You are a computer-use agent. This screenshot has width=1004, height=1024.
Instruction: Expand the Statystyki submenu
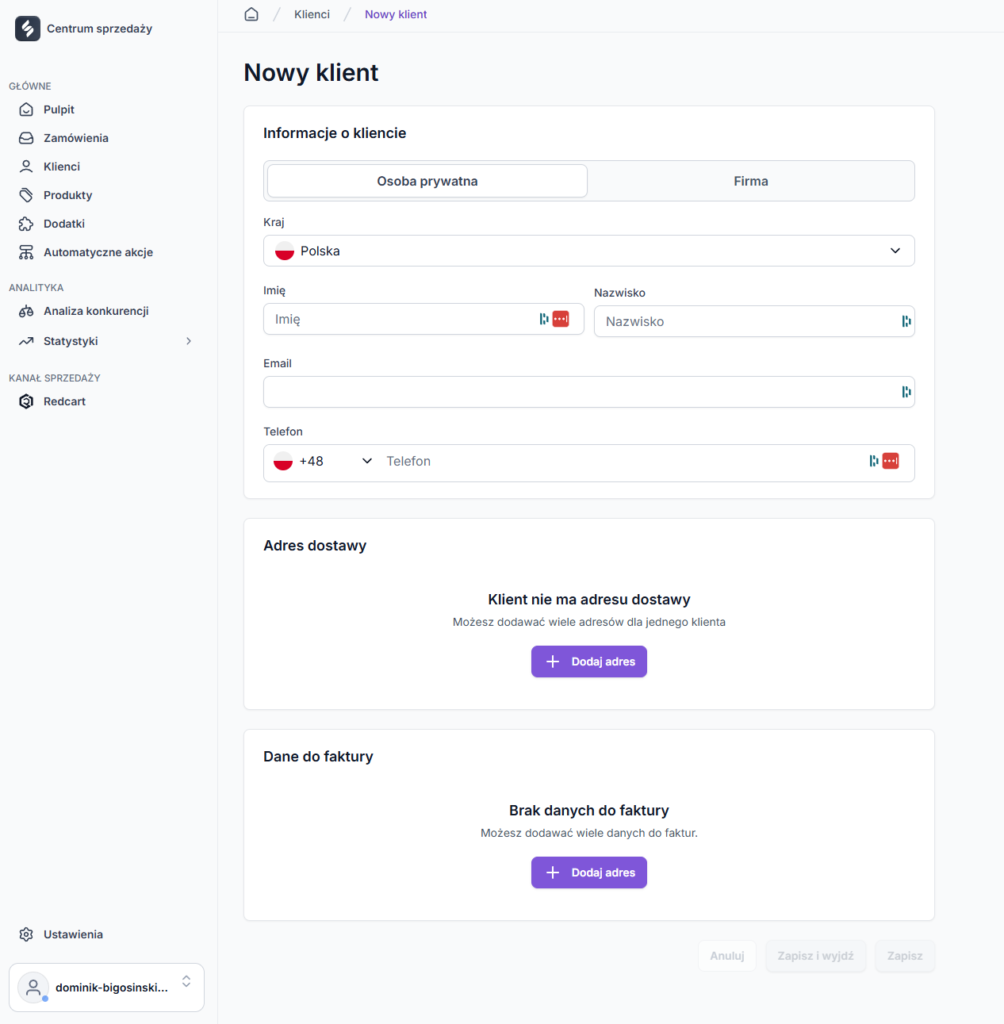coord(189,341)
